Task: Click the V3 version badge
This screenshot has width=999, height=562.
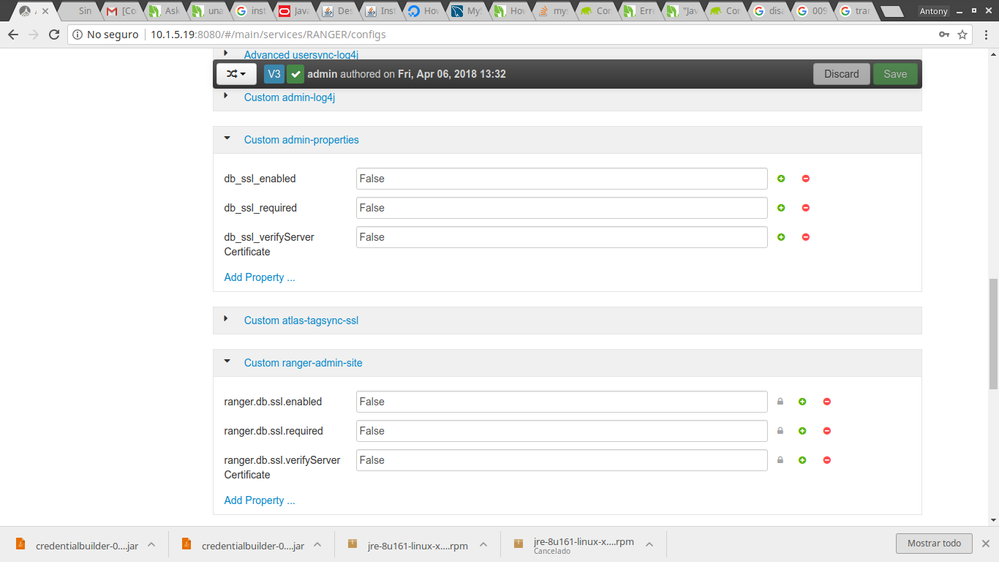Action: [x=274, y=74]
